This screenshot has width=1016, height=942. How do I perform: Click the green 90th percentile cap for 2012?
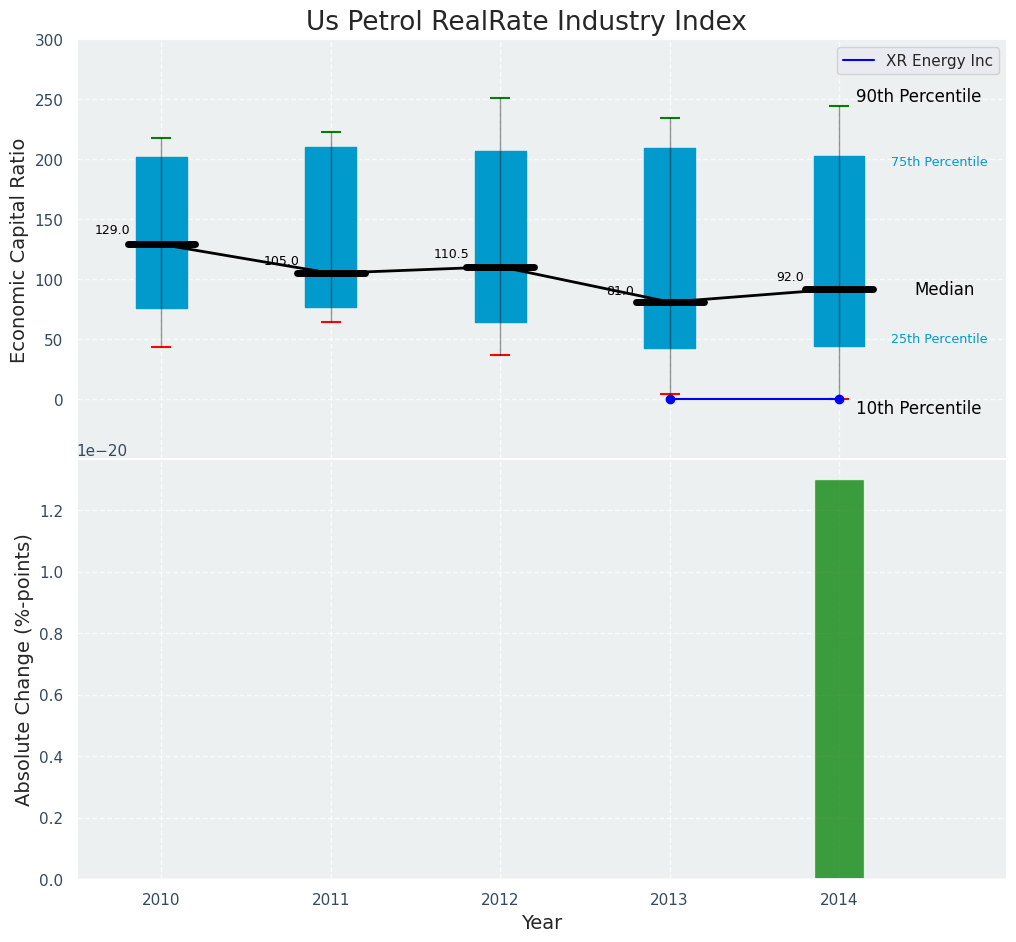[x=501, y=98]
